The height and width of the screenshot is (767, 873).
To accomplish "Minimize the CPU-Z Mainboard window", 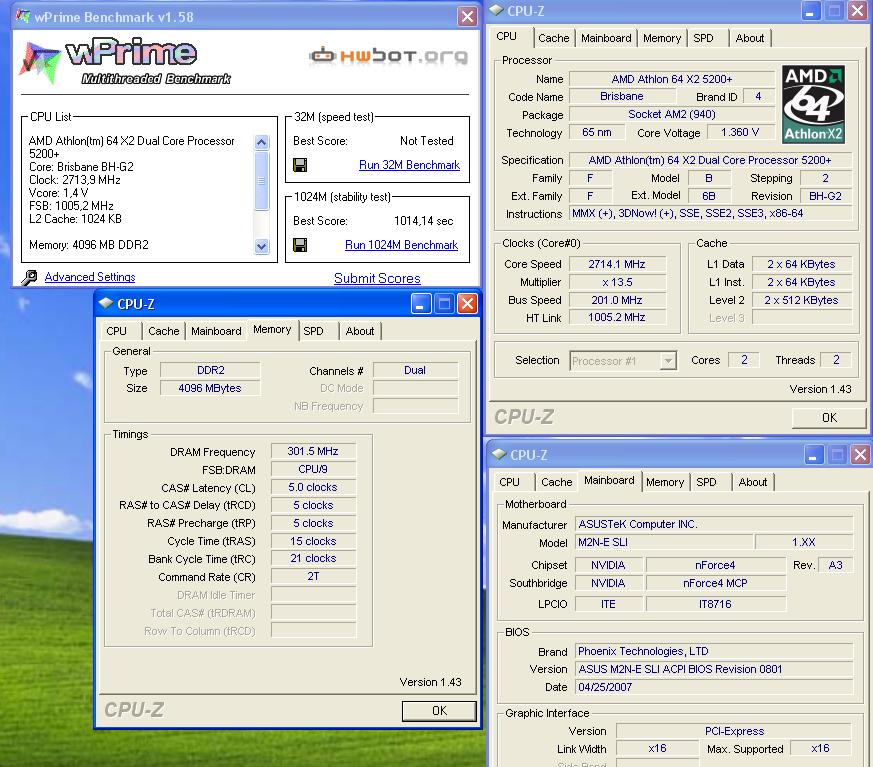I will pyautogui.click(x=813, y=455).
